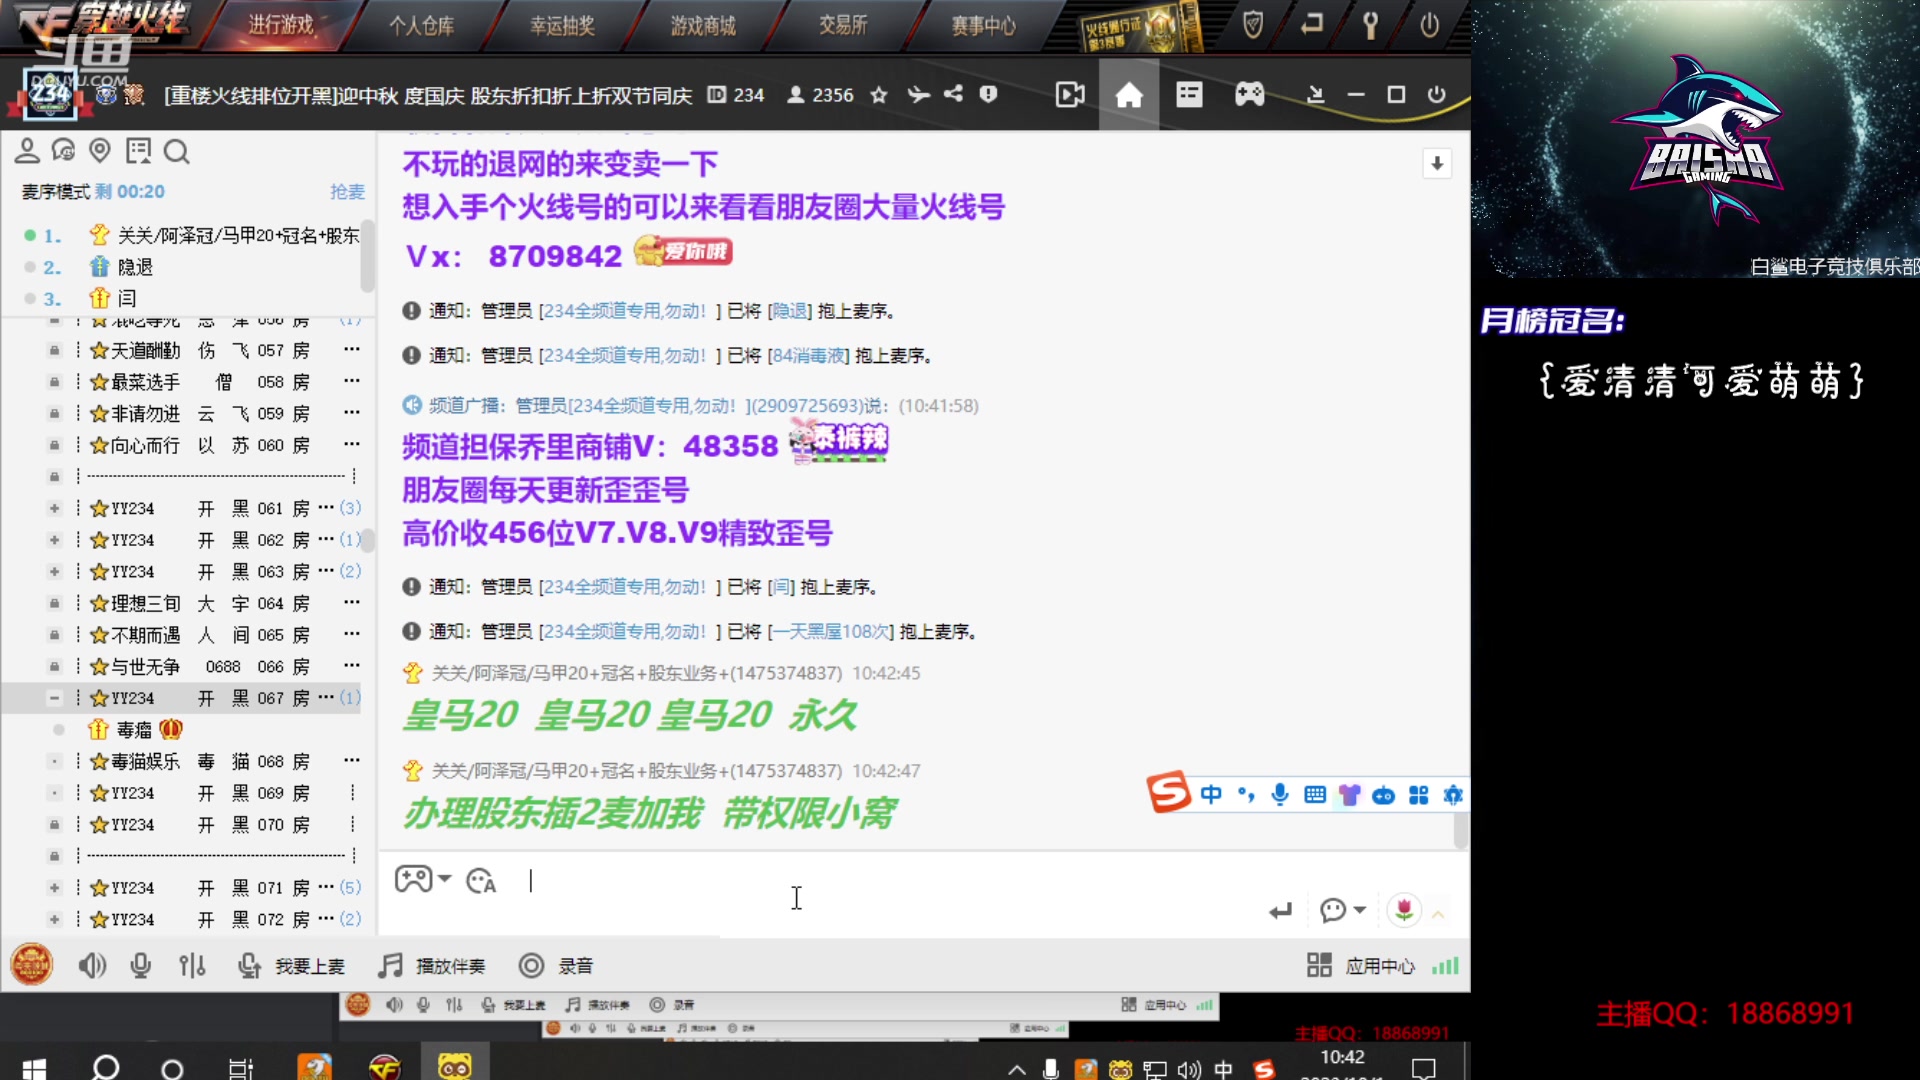Open Sogou soft keyboard icon
The height and width of the screenshot is (1080, 1920).
pyautogui.click(x=1315, y=795)
